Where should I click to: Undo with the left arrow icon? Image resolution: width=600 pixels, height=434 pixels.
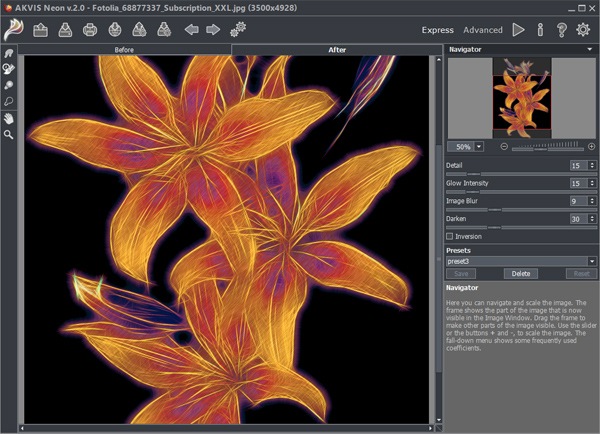click(192, 29)
